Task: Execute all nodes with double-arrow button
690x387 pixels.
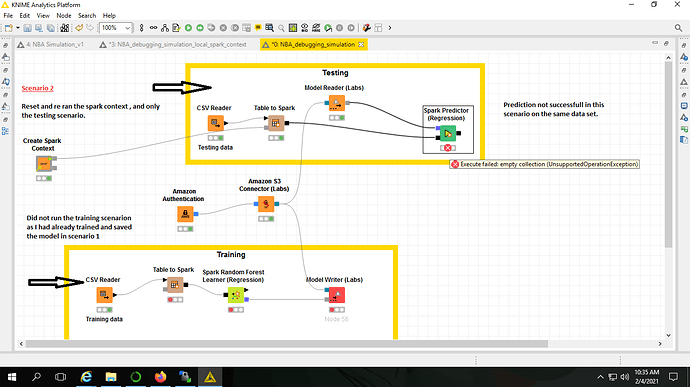Action: pos(200,28)
